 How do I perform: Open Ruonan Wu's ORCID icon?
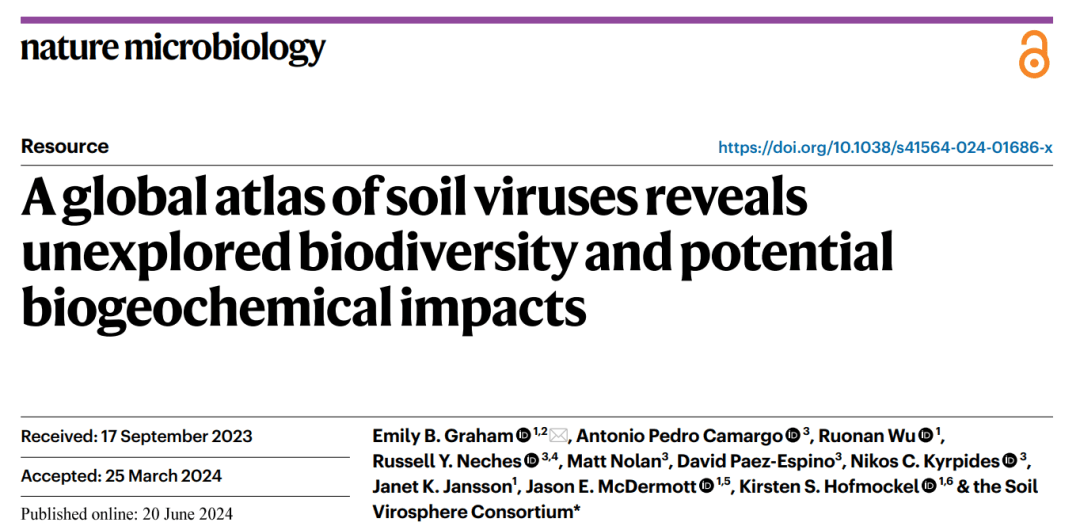coord(926,436)
